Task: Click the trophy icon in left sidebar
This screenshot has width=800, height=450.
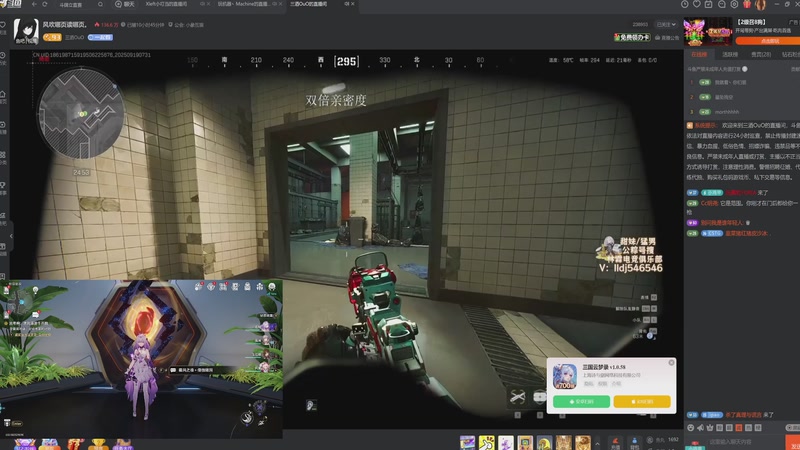Action: pyautogui.click(x=3, y=185)
